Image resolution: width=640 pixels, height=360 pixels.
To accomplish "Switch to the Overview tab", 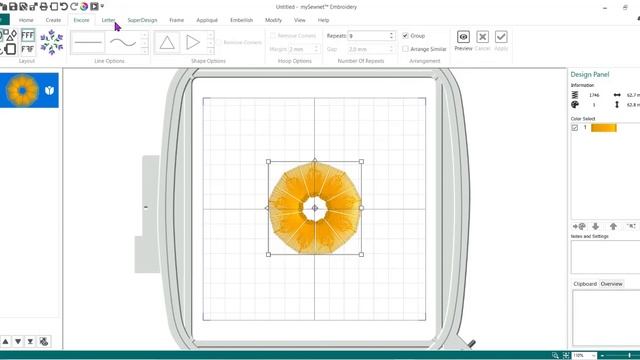I will pyautogui.click(x=611, y=284).
